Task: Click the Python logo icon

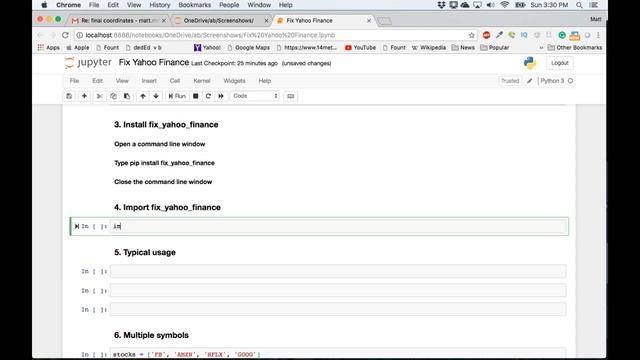Action: (x=530, y=63)
